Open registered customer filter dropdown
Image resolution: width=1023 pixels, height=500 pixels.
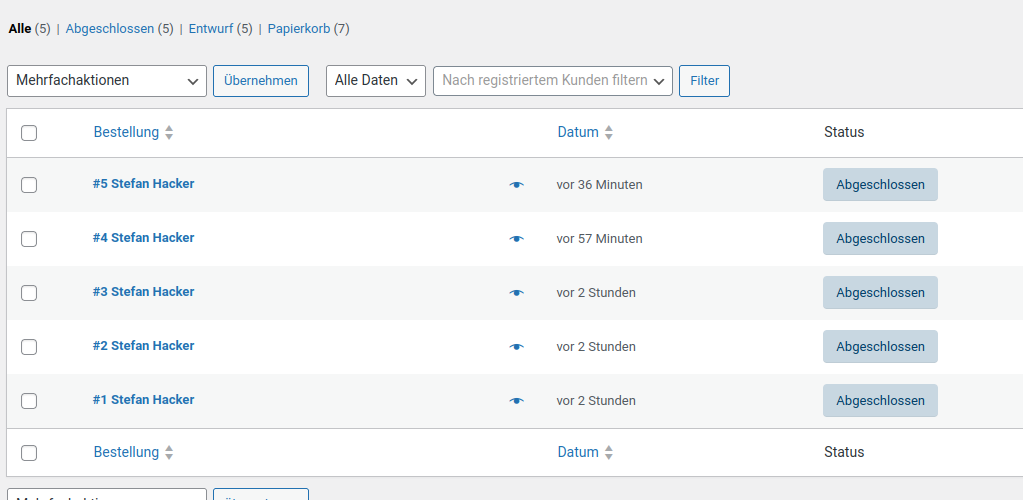pyautogui.click(x=552, y=81)
